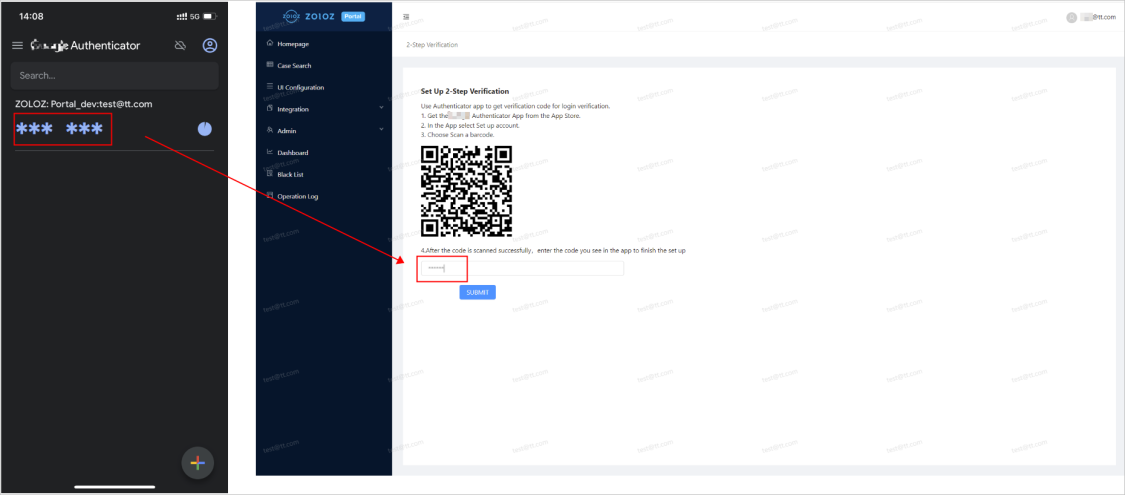Click the Case Search icon
1125x495 pixels.
(x=270, y=65)
